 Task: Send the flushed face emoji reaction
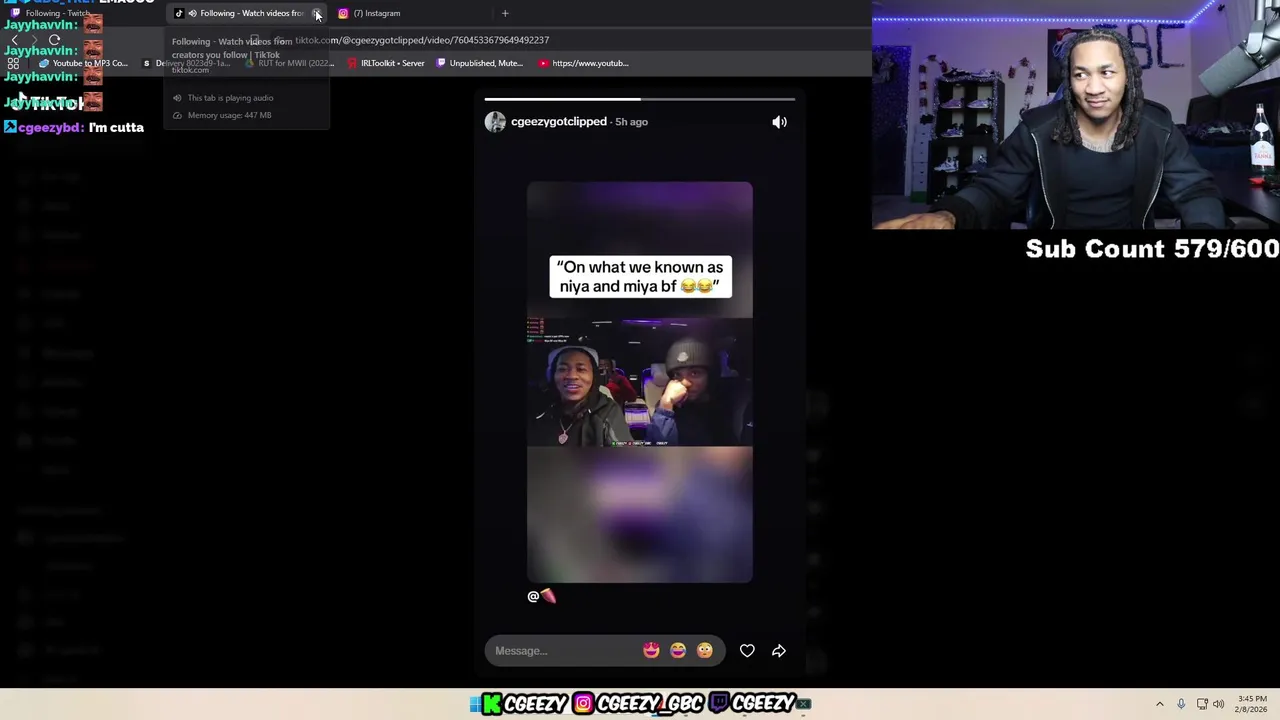tap(705, 651)
